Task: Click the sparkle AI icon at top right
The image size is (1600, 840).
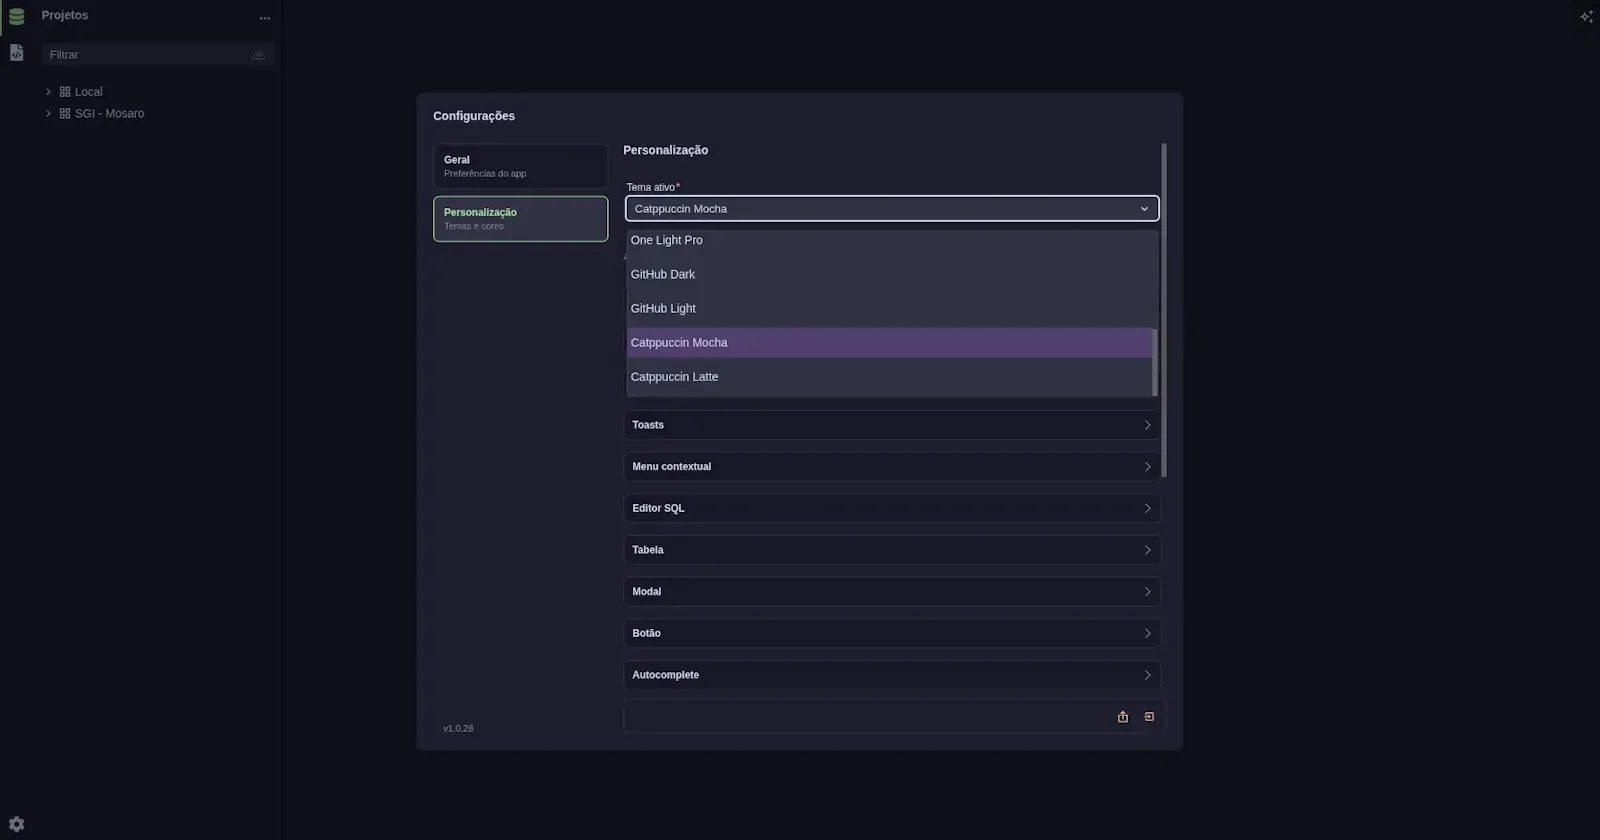Action: 1586,16
